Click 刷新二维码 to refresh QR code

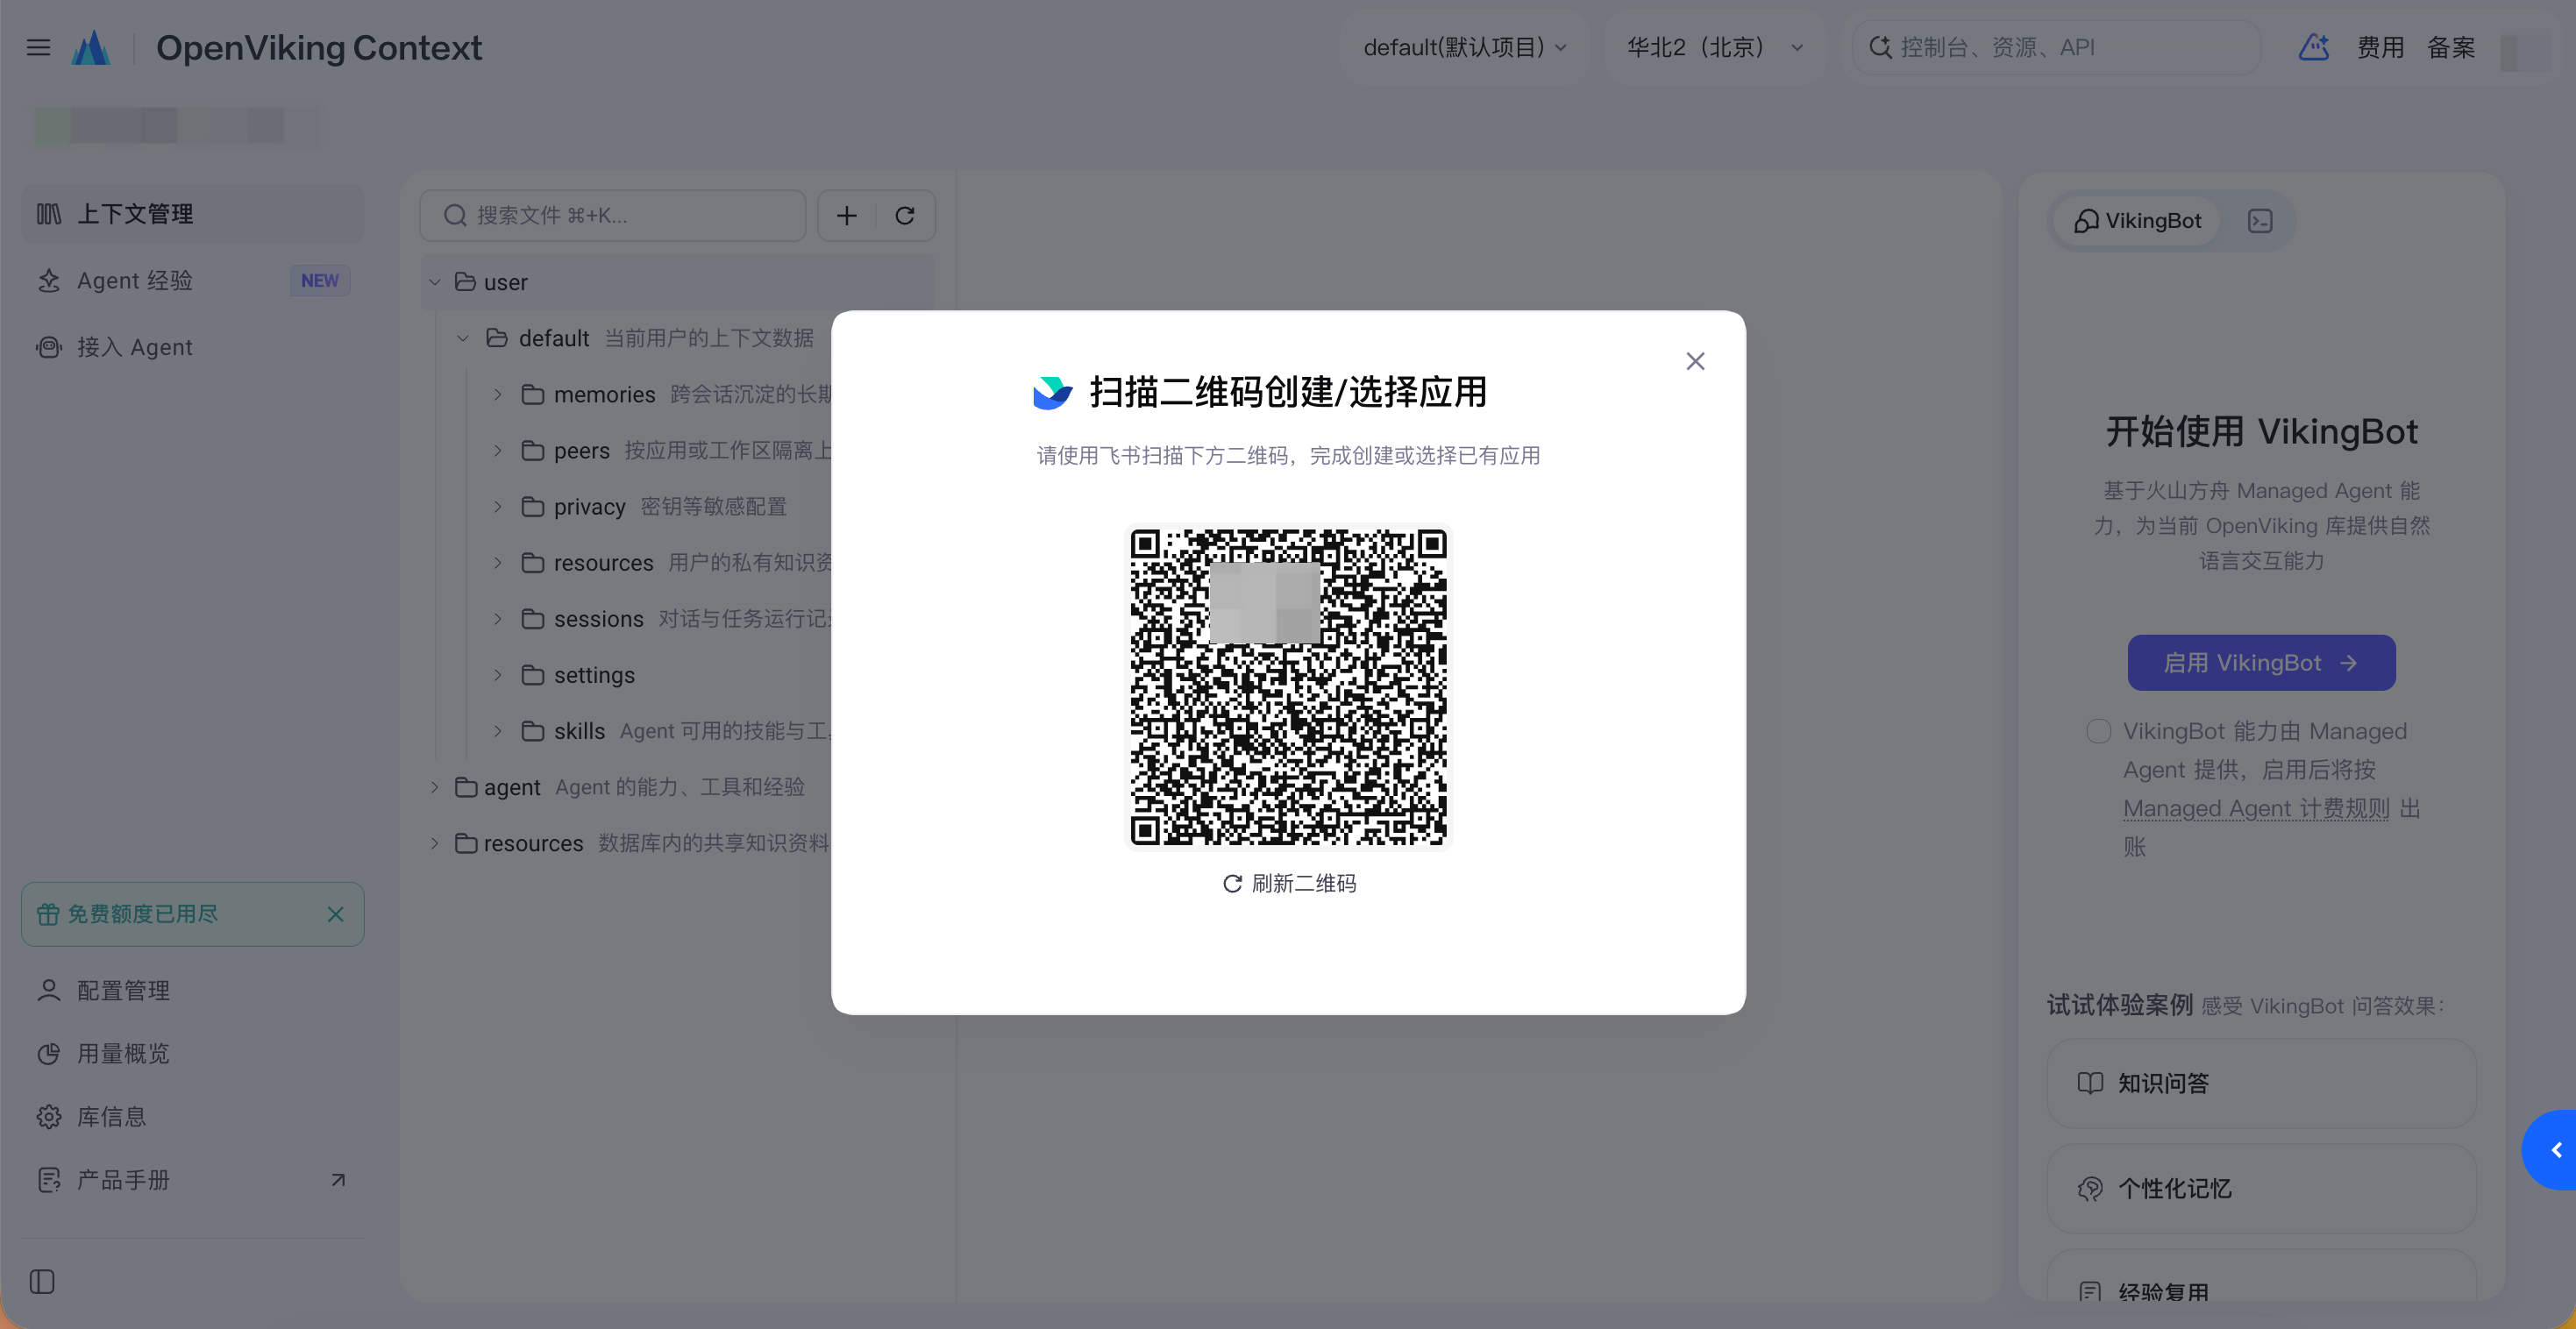1289,883
